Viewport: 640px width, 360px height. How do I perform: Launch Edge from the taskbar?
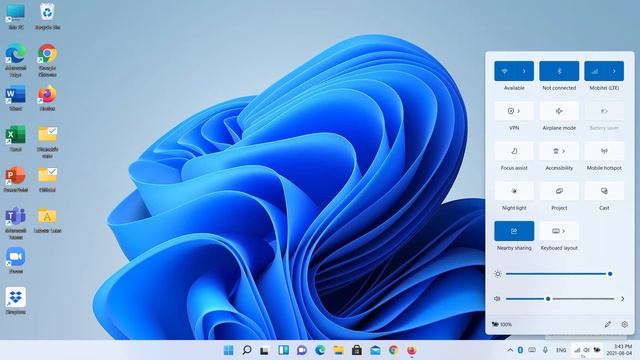point(320,350)
